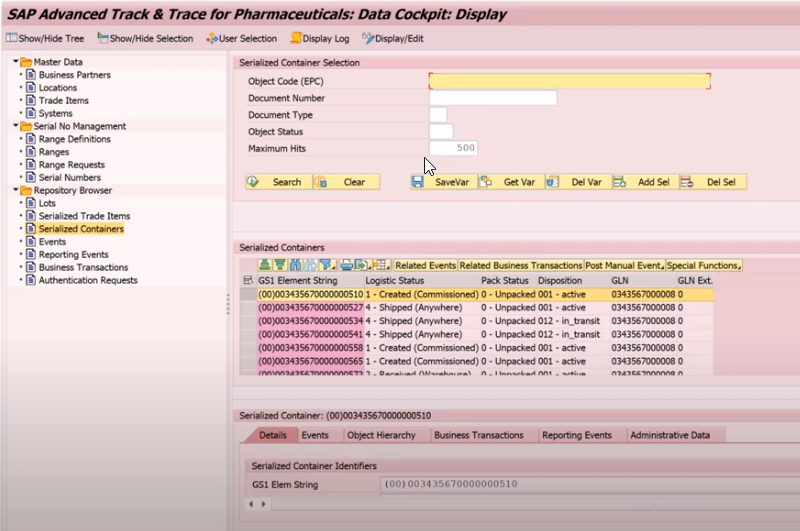This screenshot has width=800, height=531.
Task: Select Serialized Trade Items in tree
Action: click(x=84, y=216)
